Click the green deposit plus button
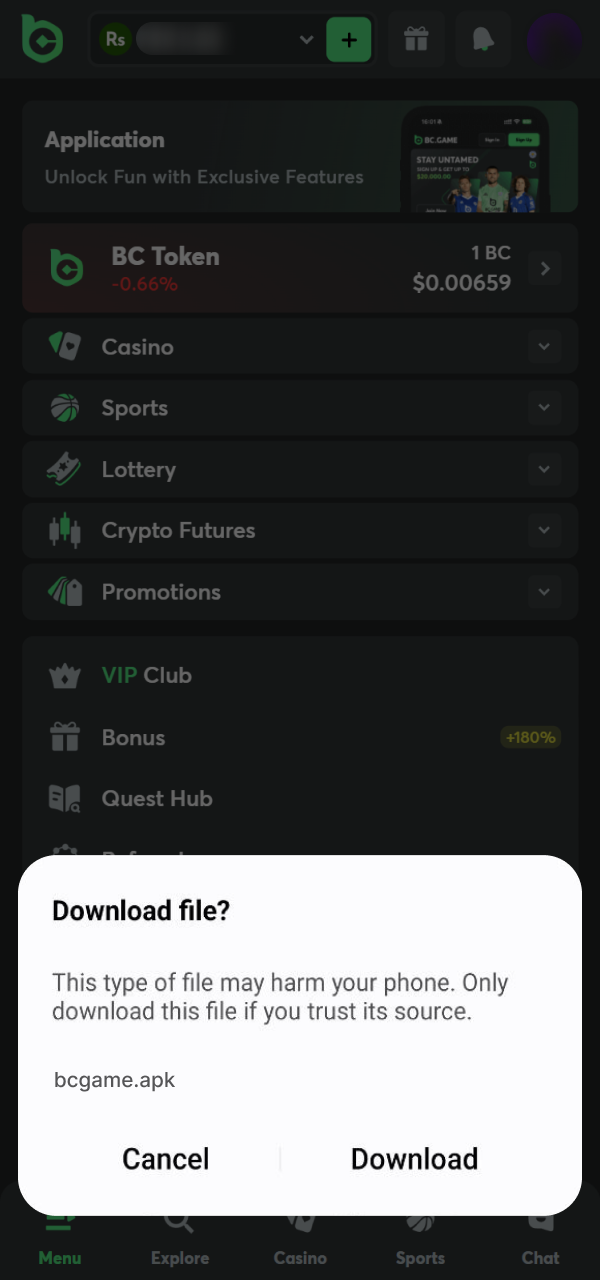Viewport: 600px width, 1280px height. [x=350, y=40]
